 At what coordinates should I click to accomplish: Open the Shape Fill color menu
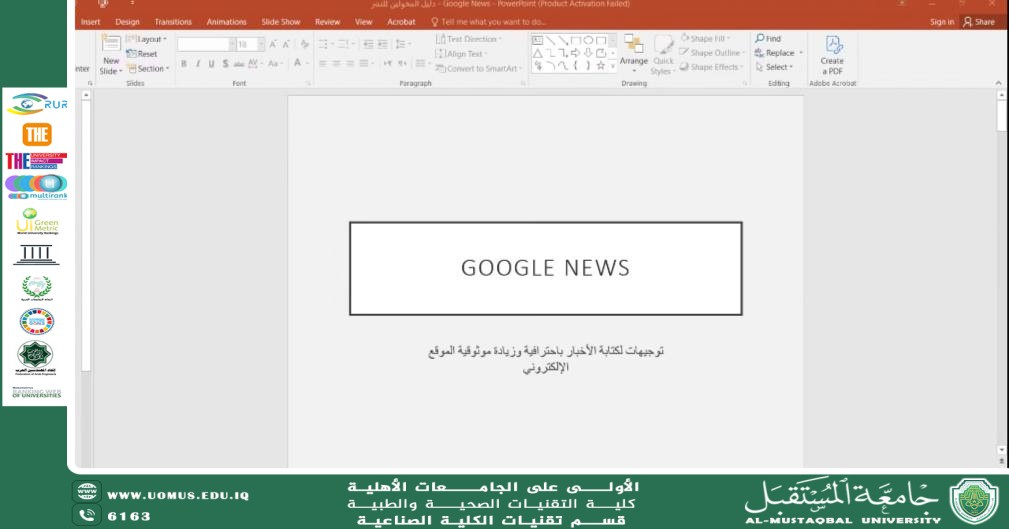(x=705, y=39)
